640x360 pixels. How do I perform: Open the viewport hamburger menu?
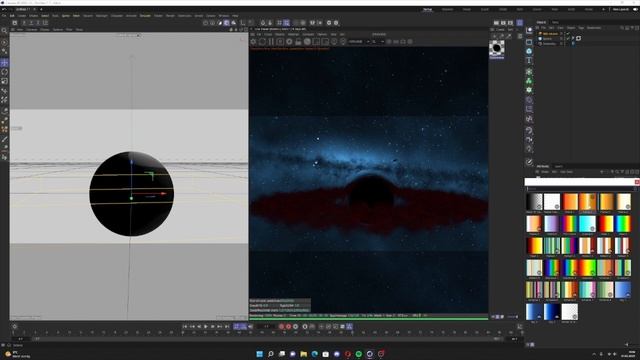13,29
